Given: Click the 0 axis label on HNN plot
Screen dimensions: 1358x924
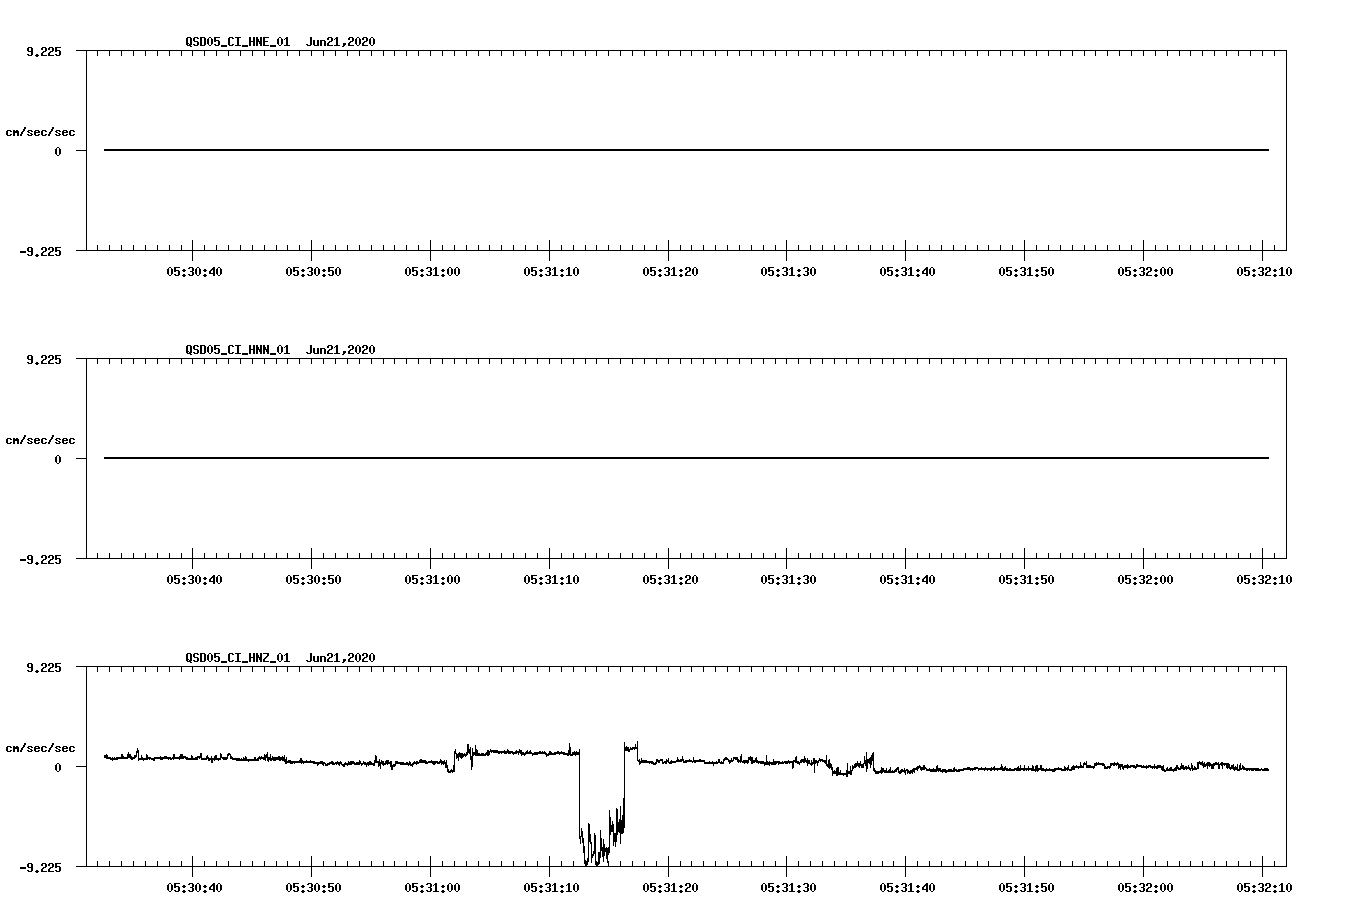Looking at the screenshot, I should click(58, 459).
